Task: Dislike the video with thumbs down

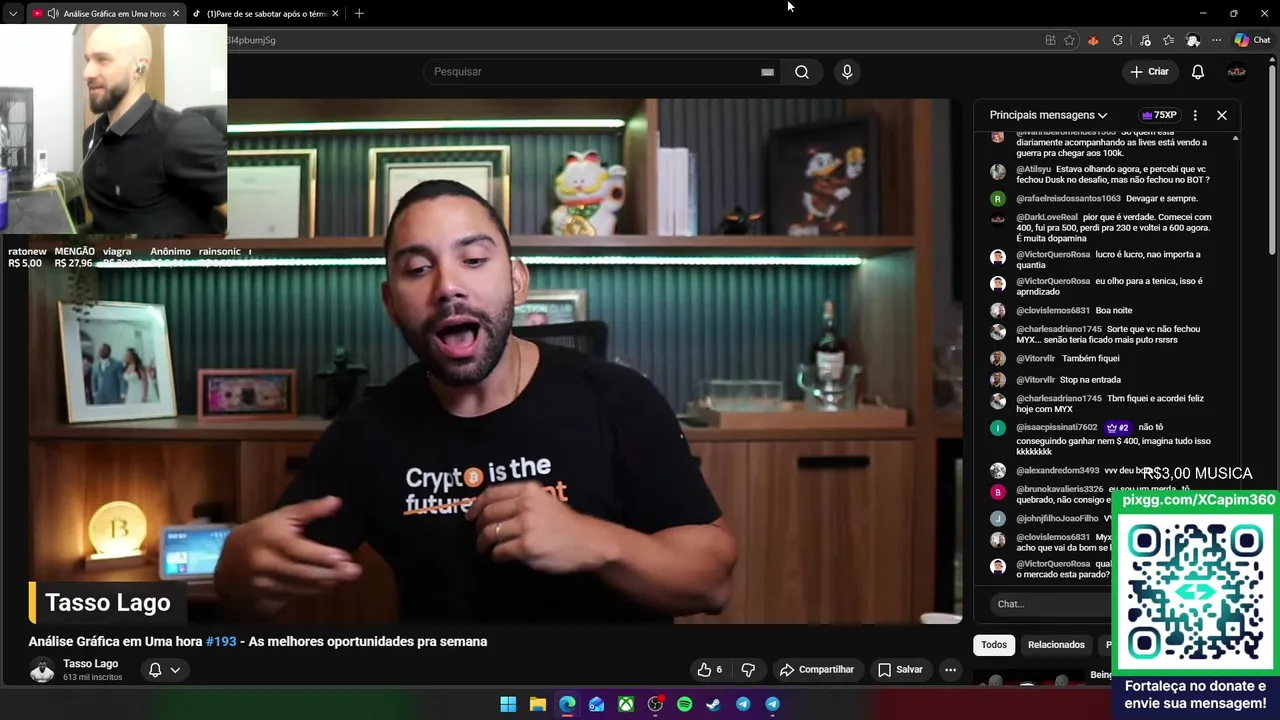Action: click(x=748, y=670)
